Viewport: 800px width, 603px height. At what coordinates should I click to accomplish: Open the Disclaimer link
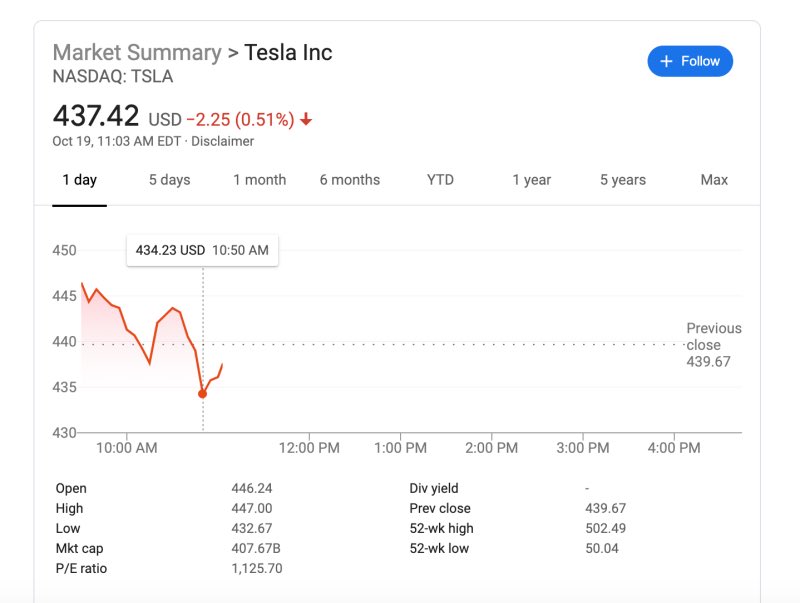[x=222, y=141]
